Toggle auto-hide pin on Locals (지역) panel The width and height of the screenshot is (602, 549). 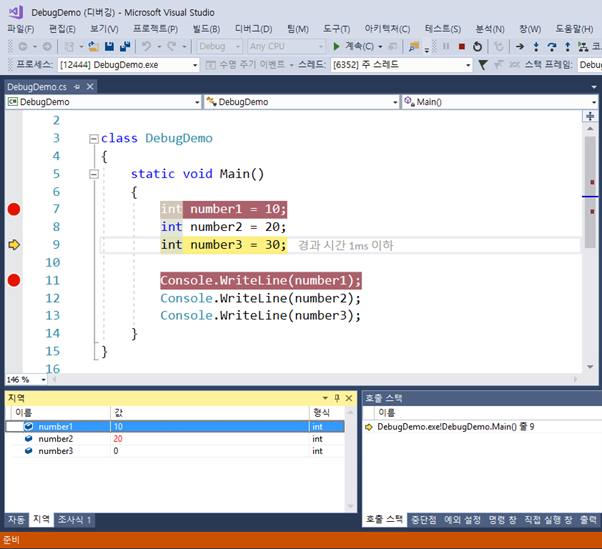coord(336,398)
